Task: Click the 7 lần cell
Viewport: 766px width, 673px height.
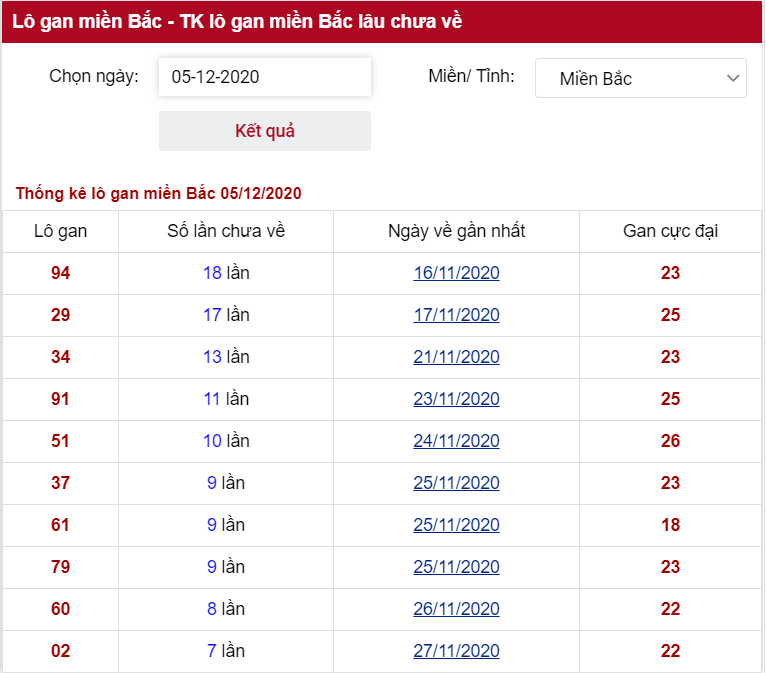Action: point(226,651)
